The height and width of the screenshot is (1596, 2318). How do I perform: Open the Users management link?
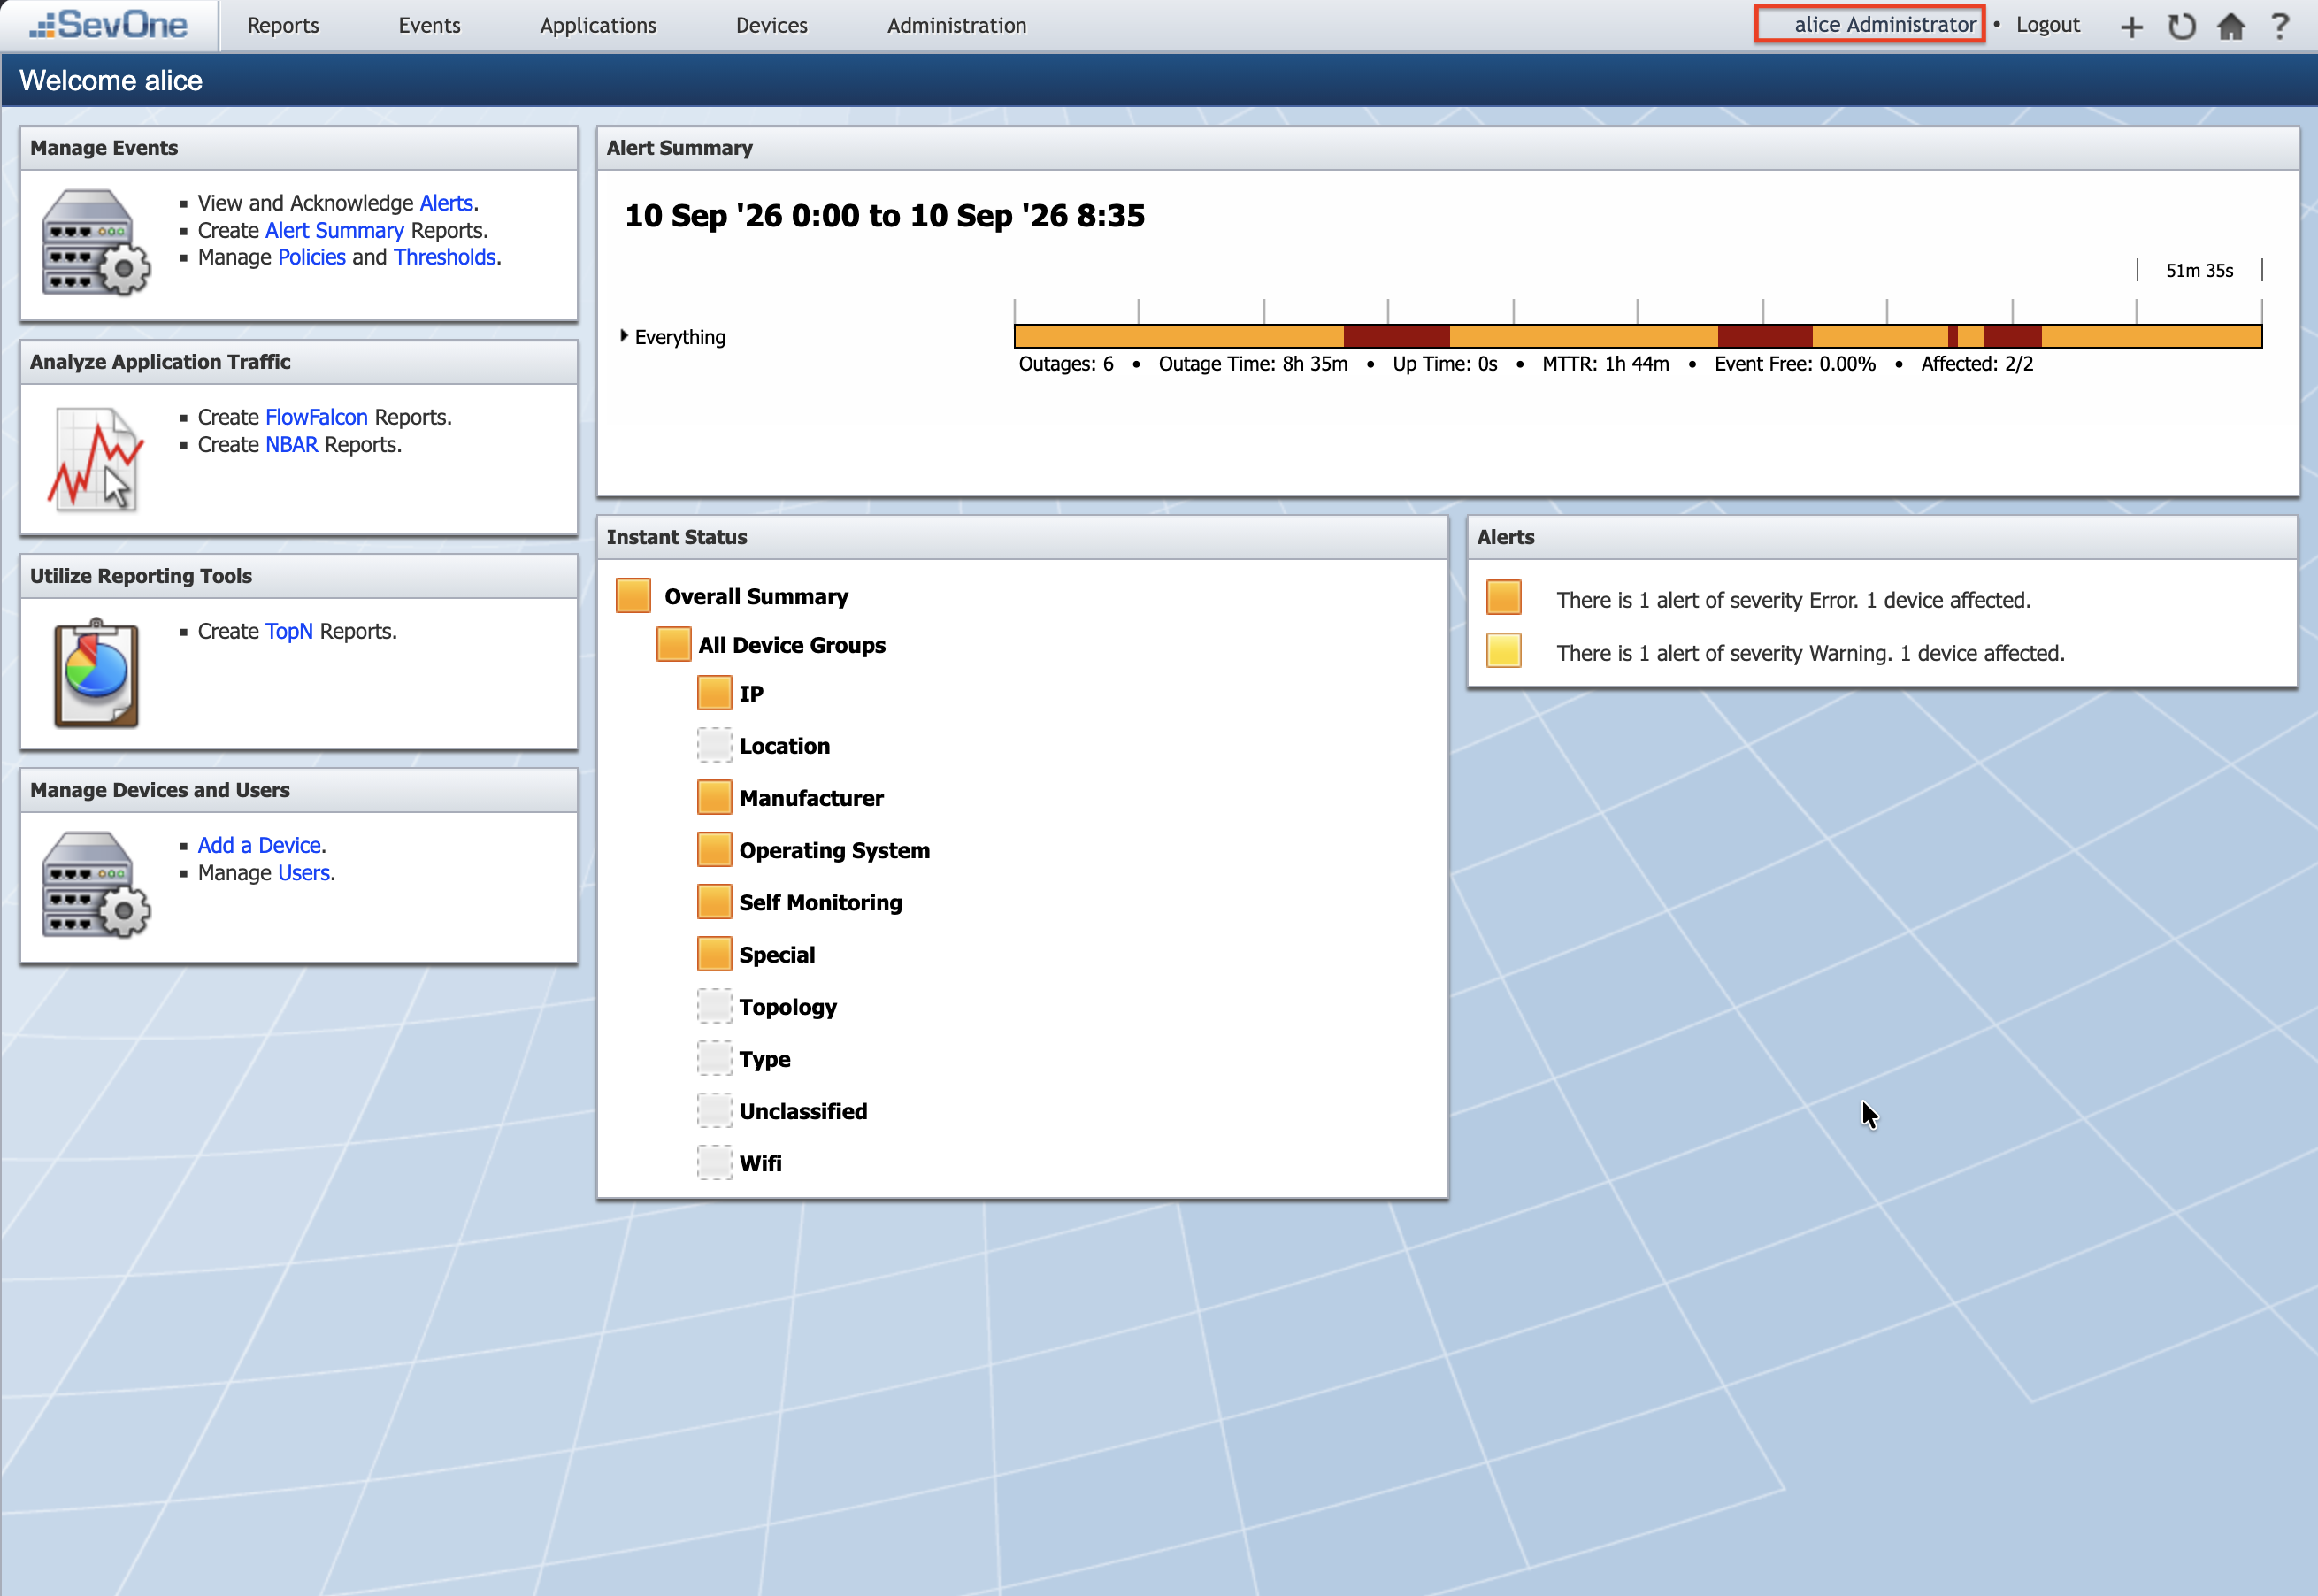click(x=304, y=872)
